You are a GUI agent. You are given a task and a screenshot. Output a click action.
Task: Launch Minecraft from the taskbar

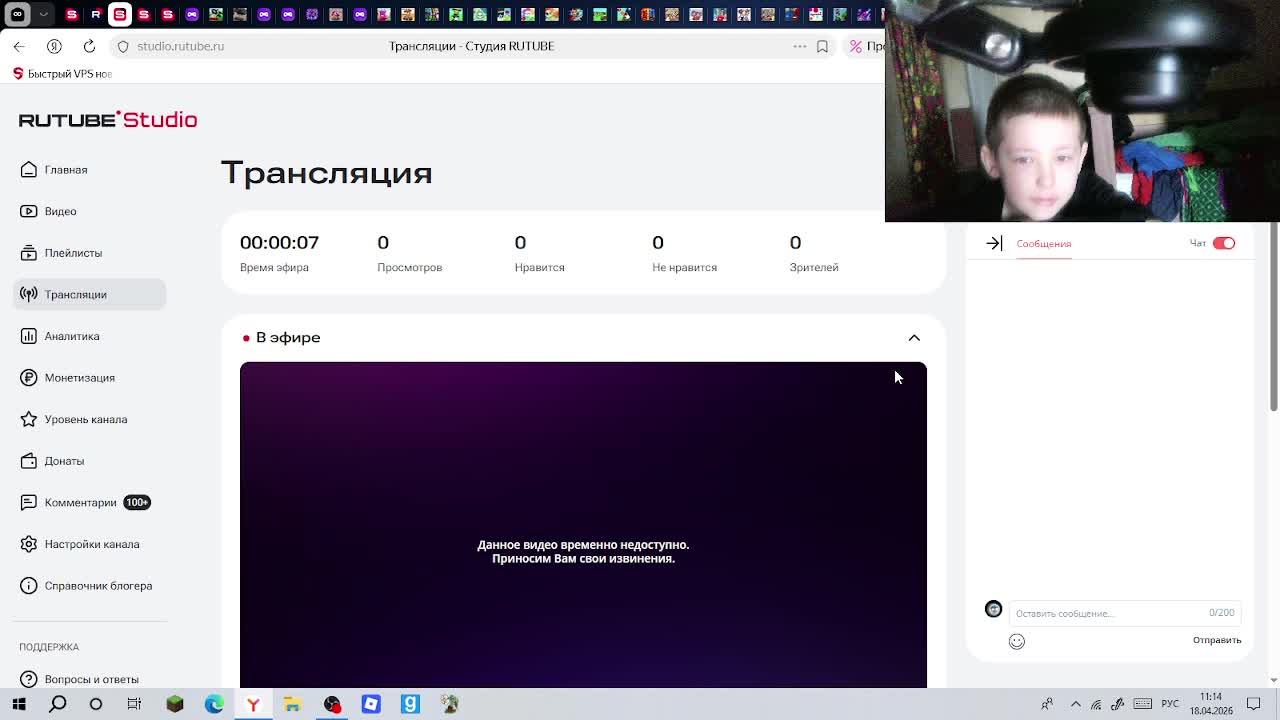[x=175, y=704]
